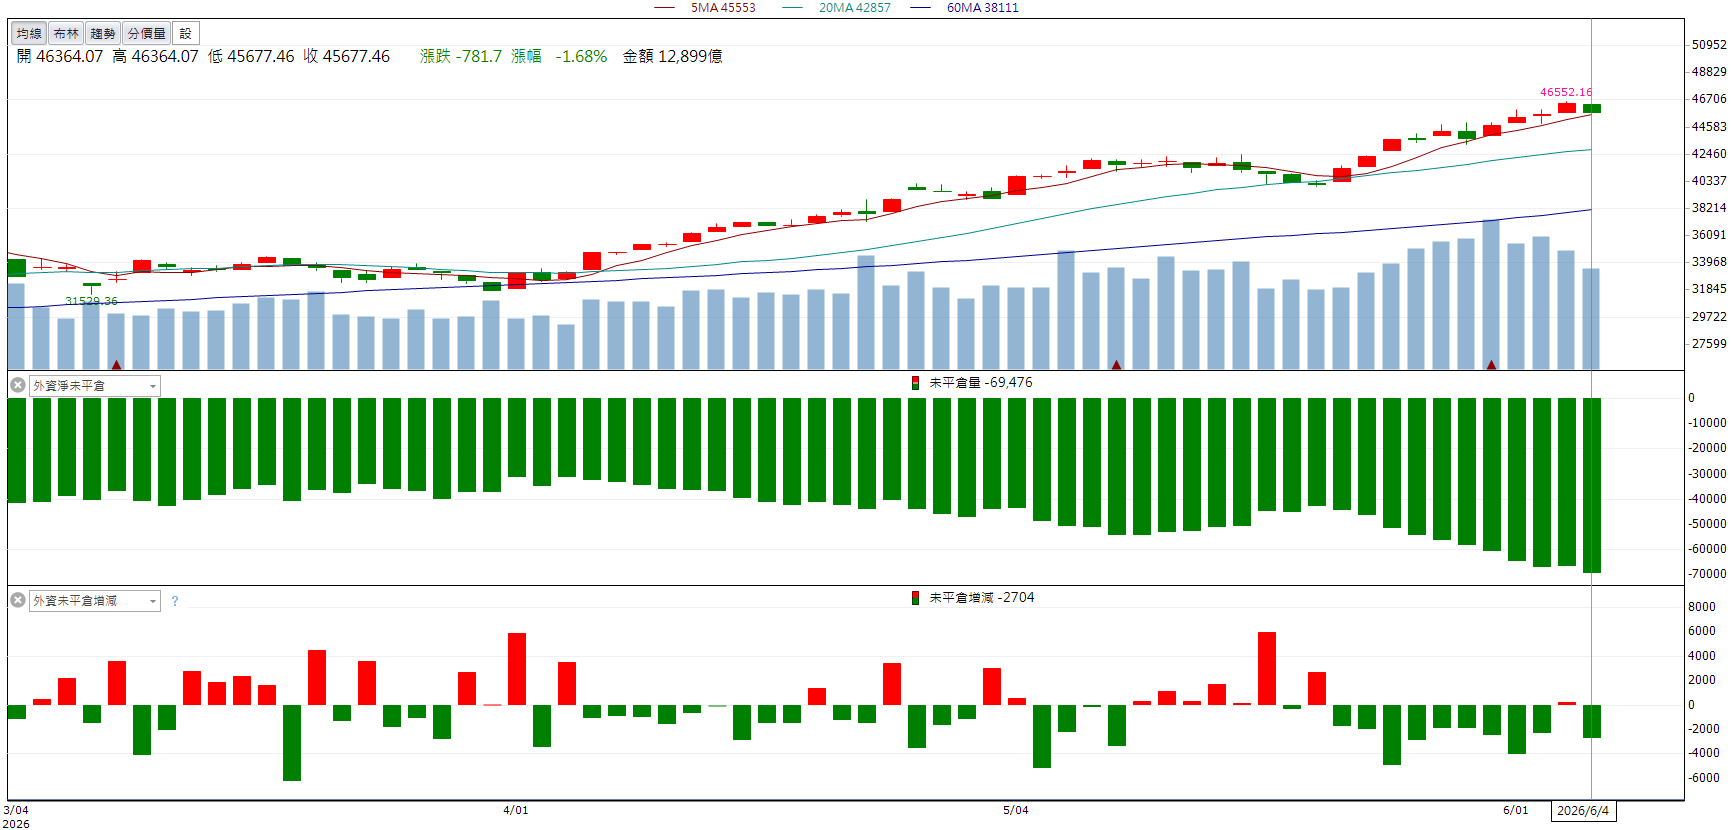Click the 5MA 45553 legend label
The height and width of the screenshot is (830, 1731).
click(x=723, y=8)
